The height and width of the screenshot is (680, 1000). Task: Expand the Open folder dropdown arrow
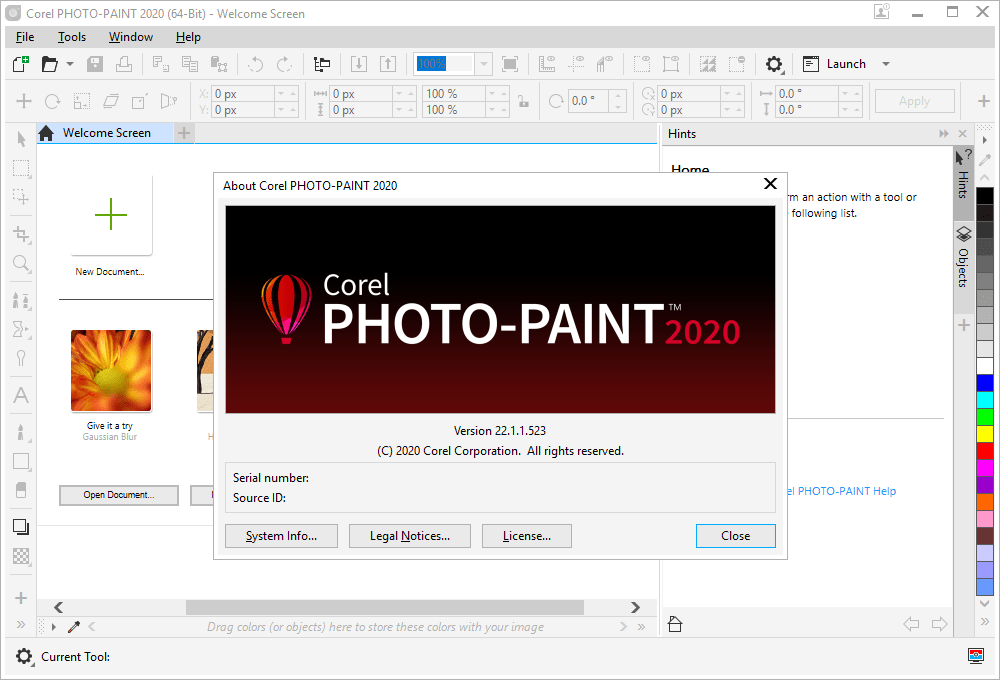click(70, 64)
